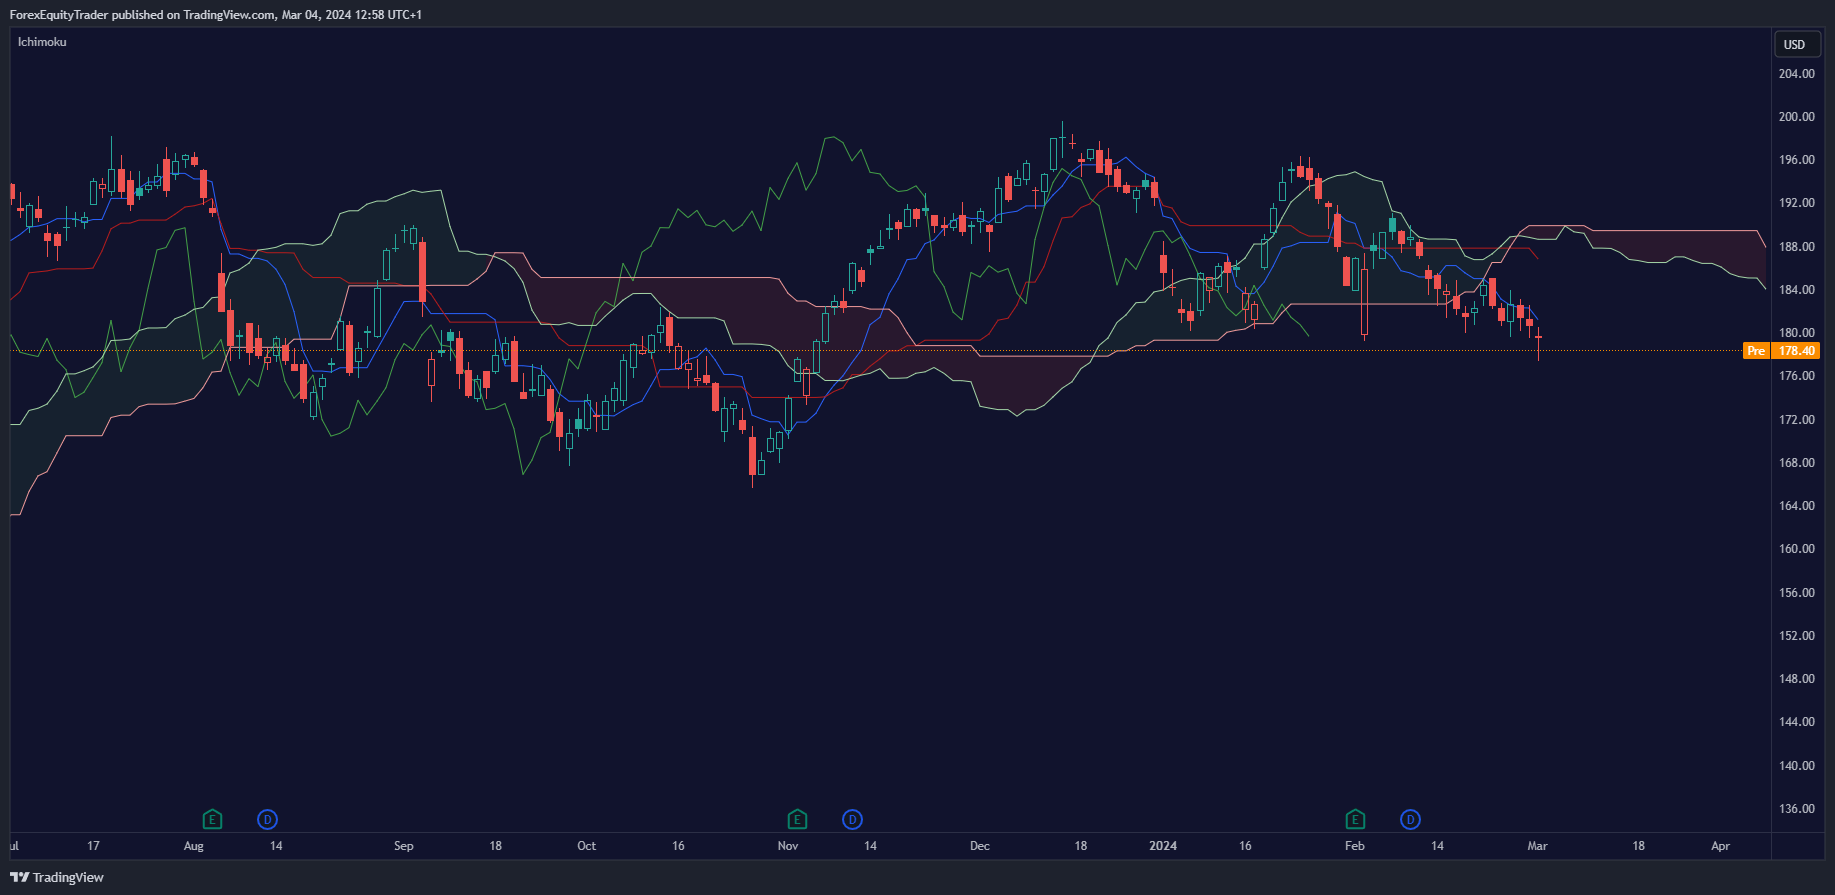Click the Dec label on time axis
1835x895 pixels.
pyautogui.click(x=980, y=846)
